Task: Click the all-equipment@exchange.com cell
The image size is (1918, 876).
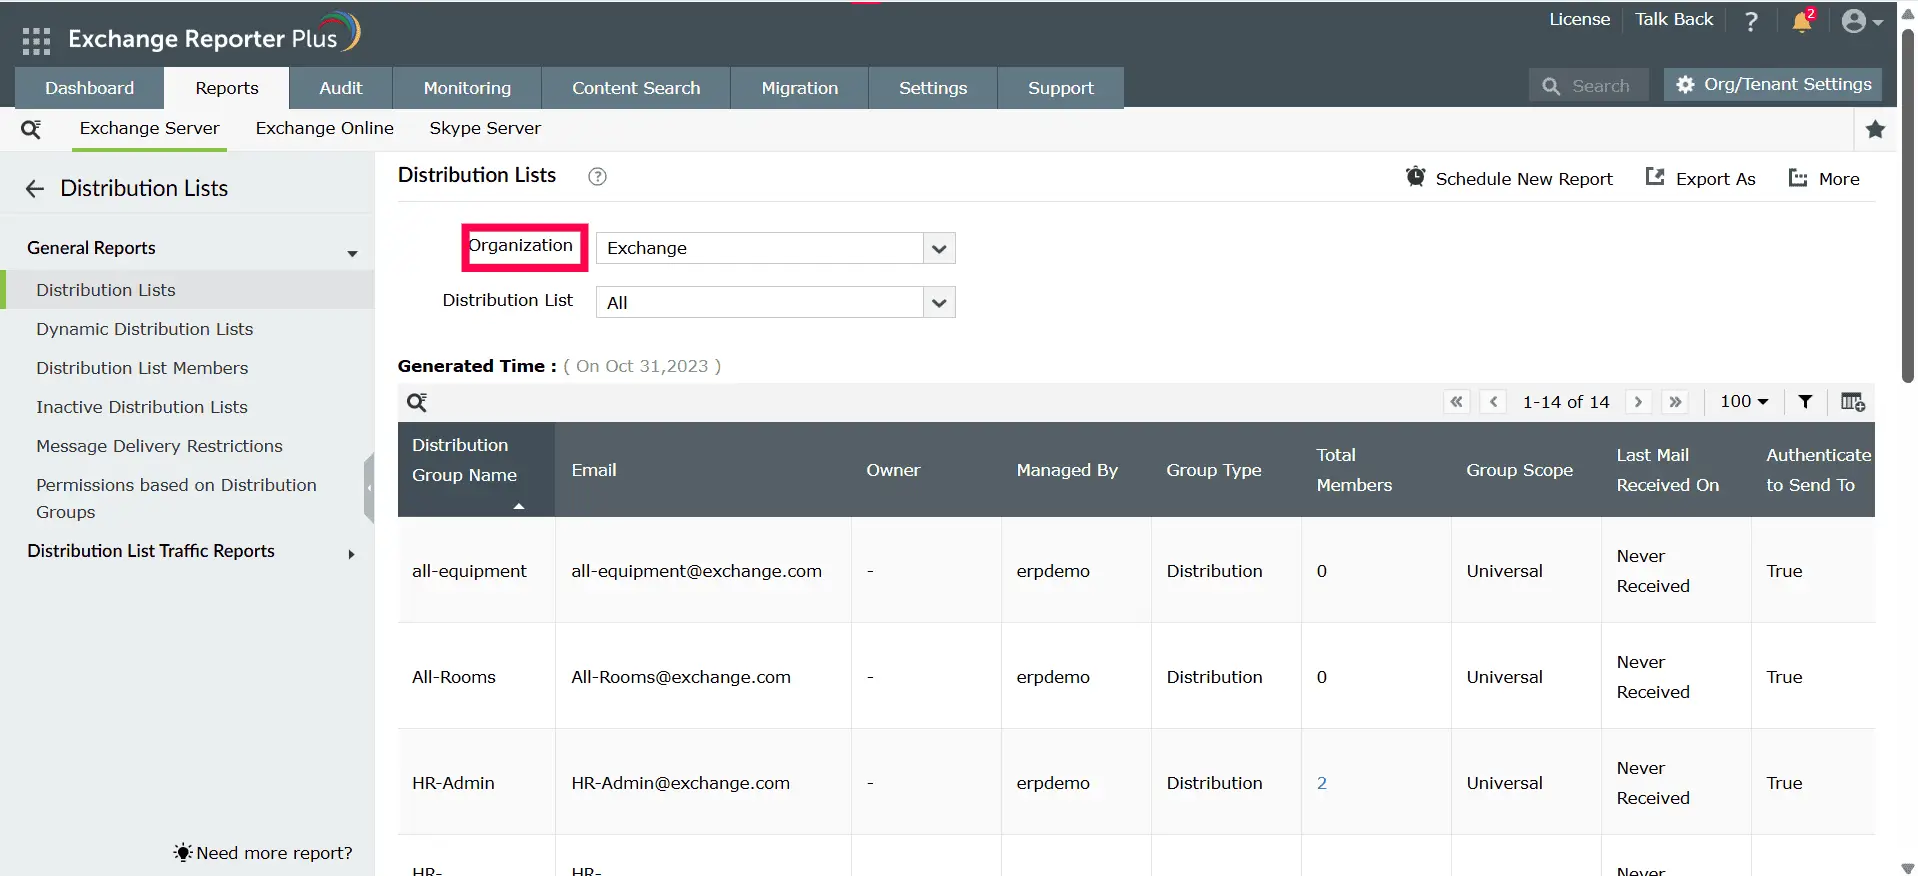Action: pos(703,570)
